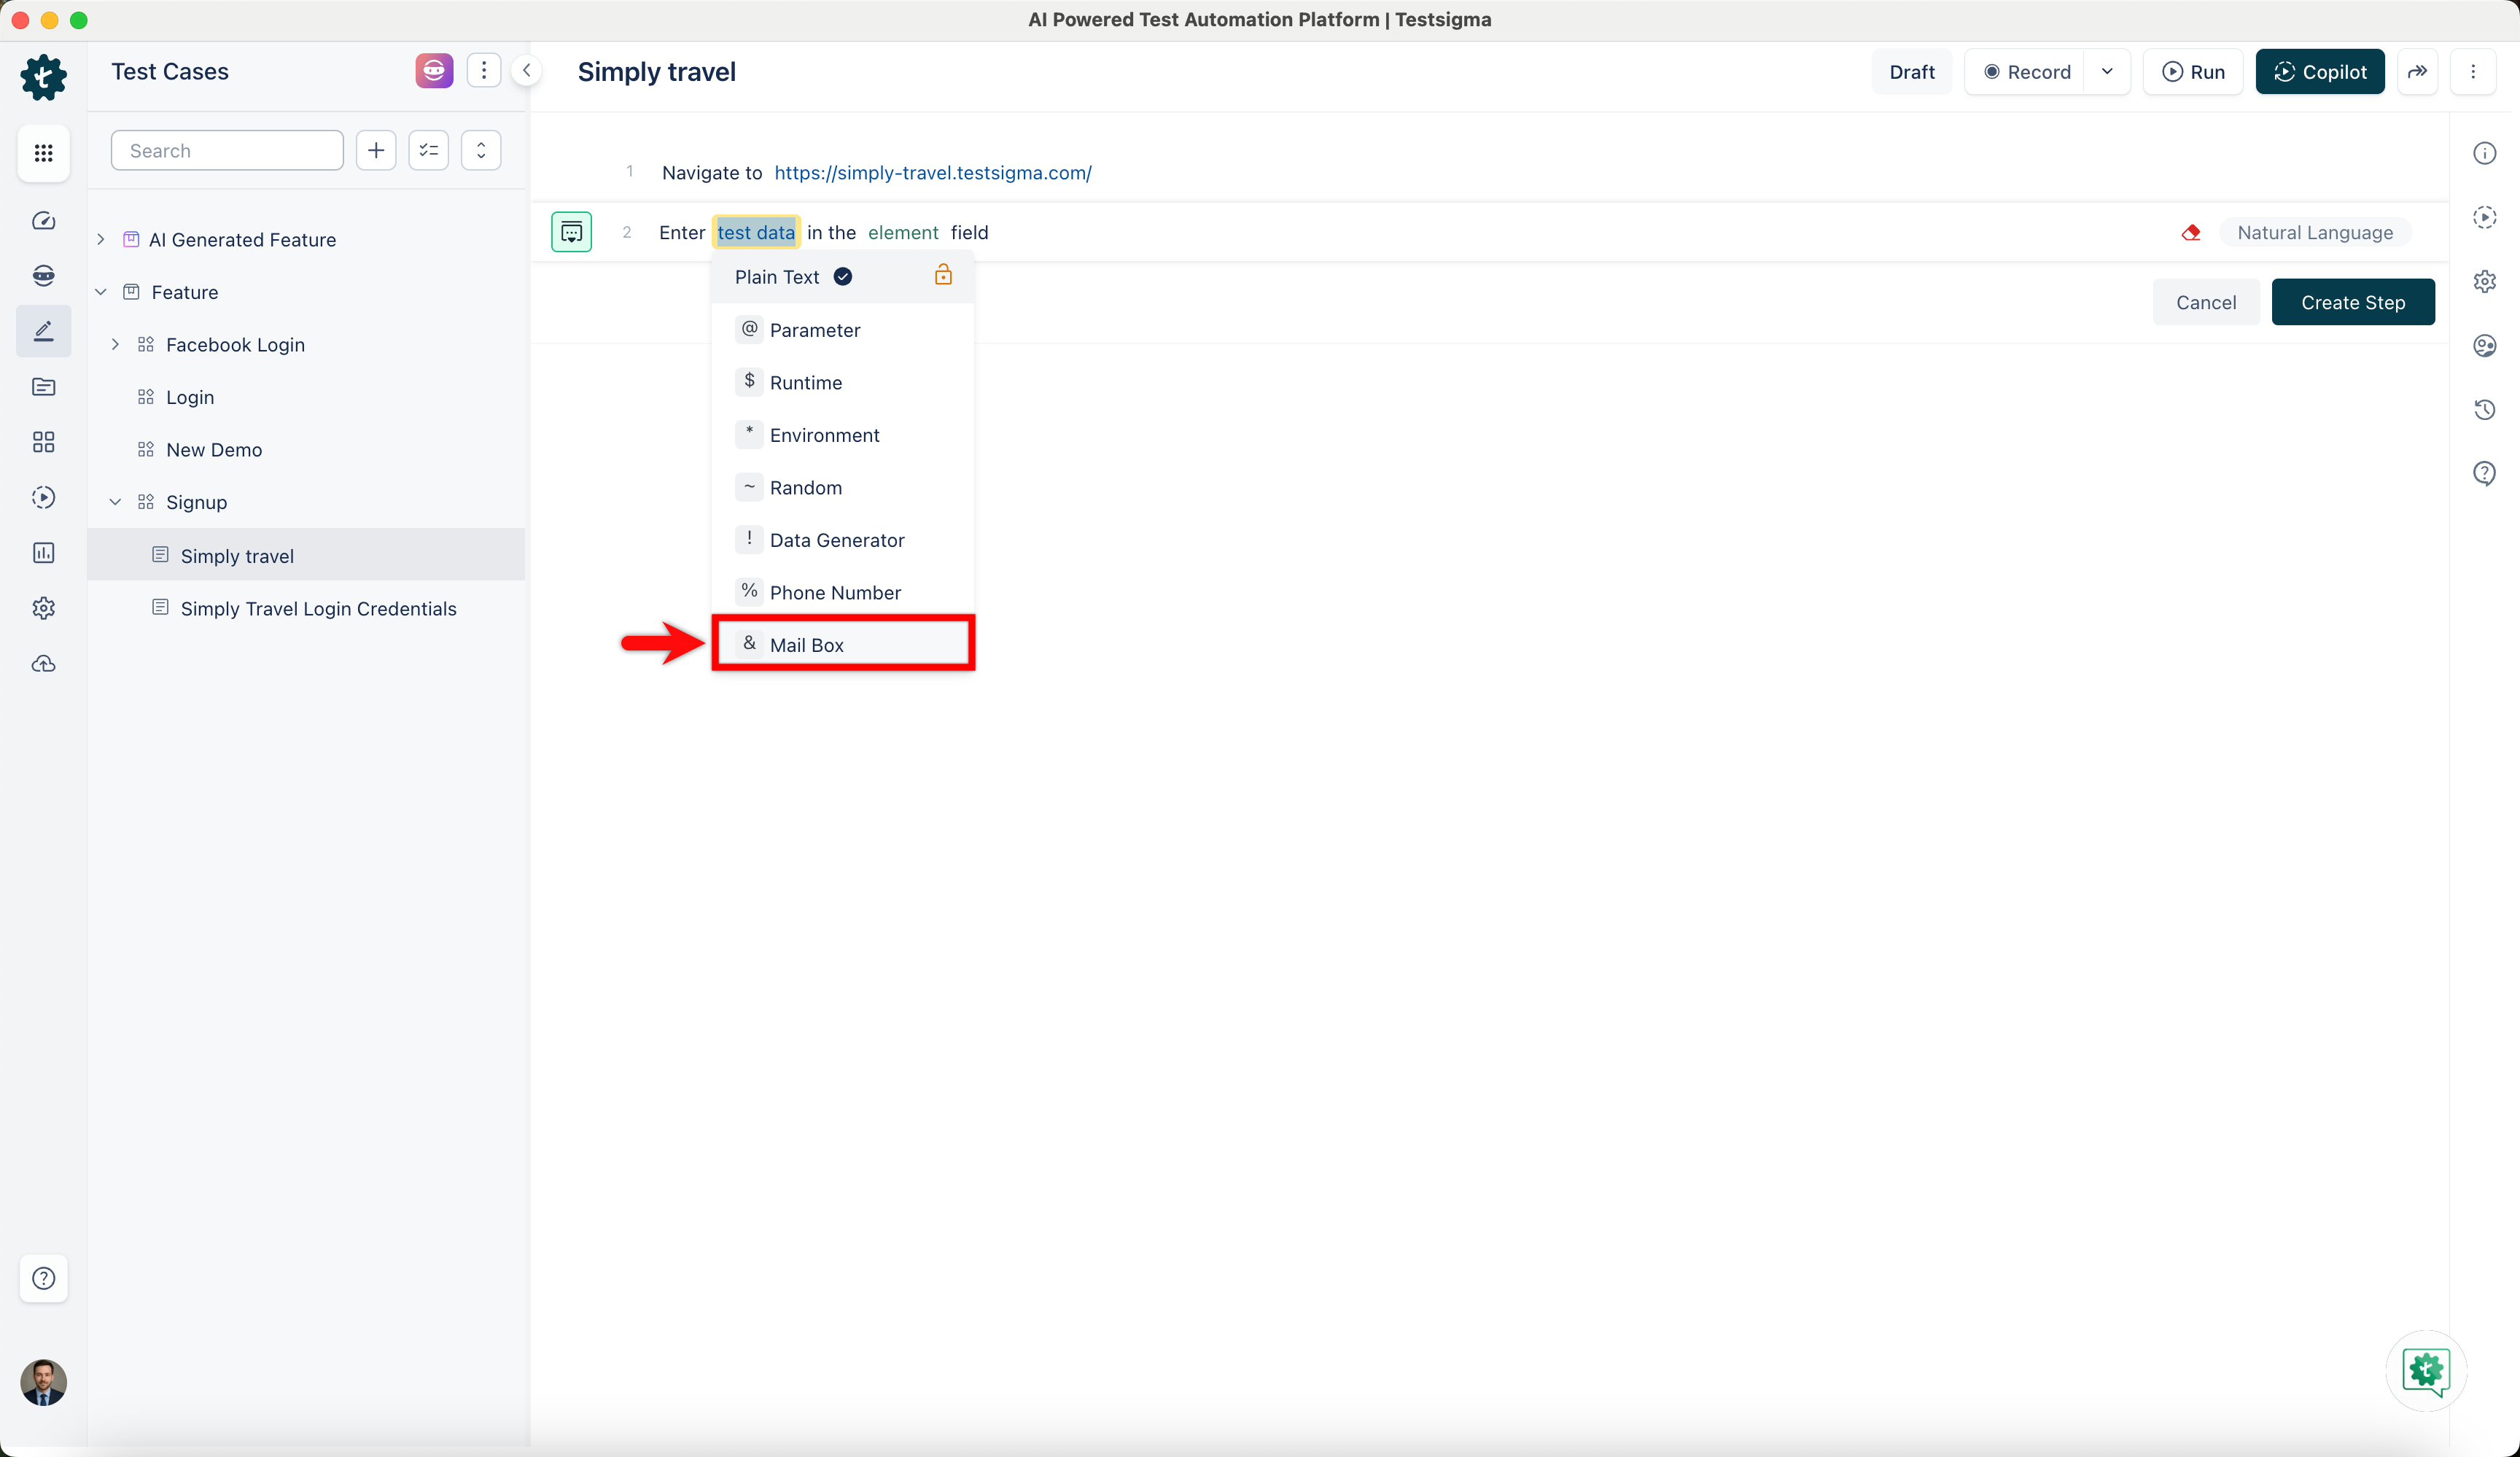Collapse the Feature folder
2520x1457 pixels.
pos(101,292)
